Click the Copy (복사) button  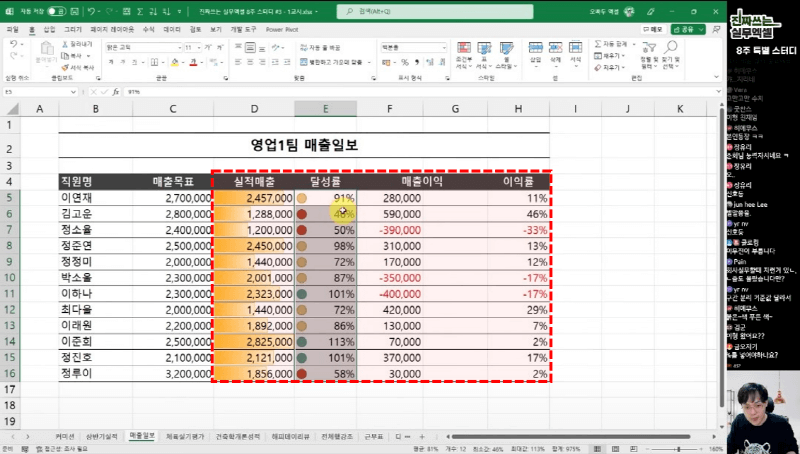pyautogui.click(x=72, y=56)
